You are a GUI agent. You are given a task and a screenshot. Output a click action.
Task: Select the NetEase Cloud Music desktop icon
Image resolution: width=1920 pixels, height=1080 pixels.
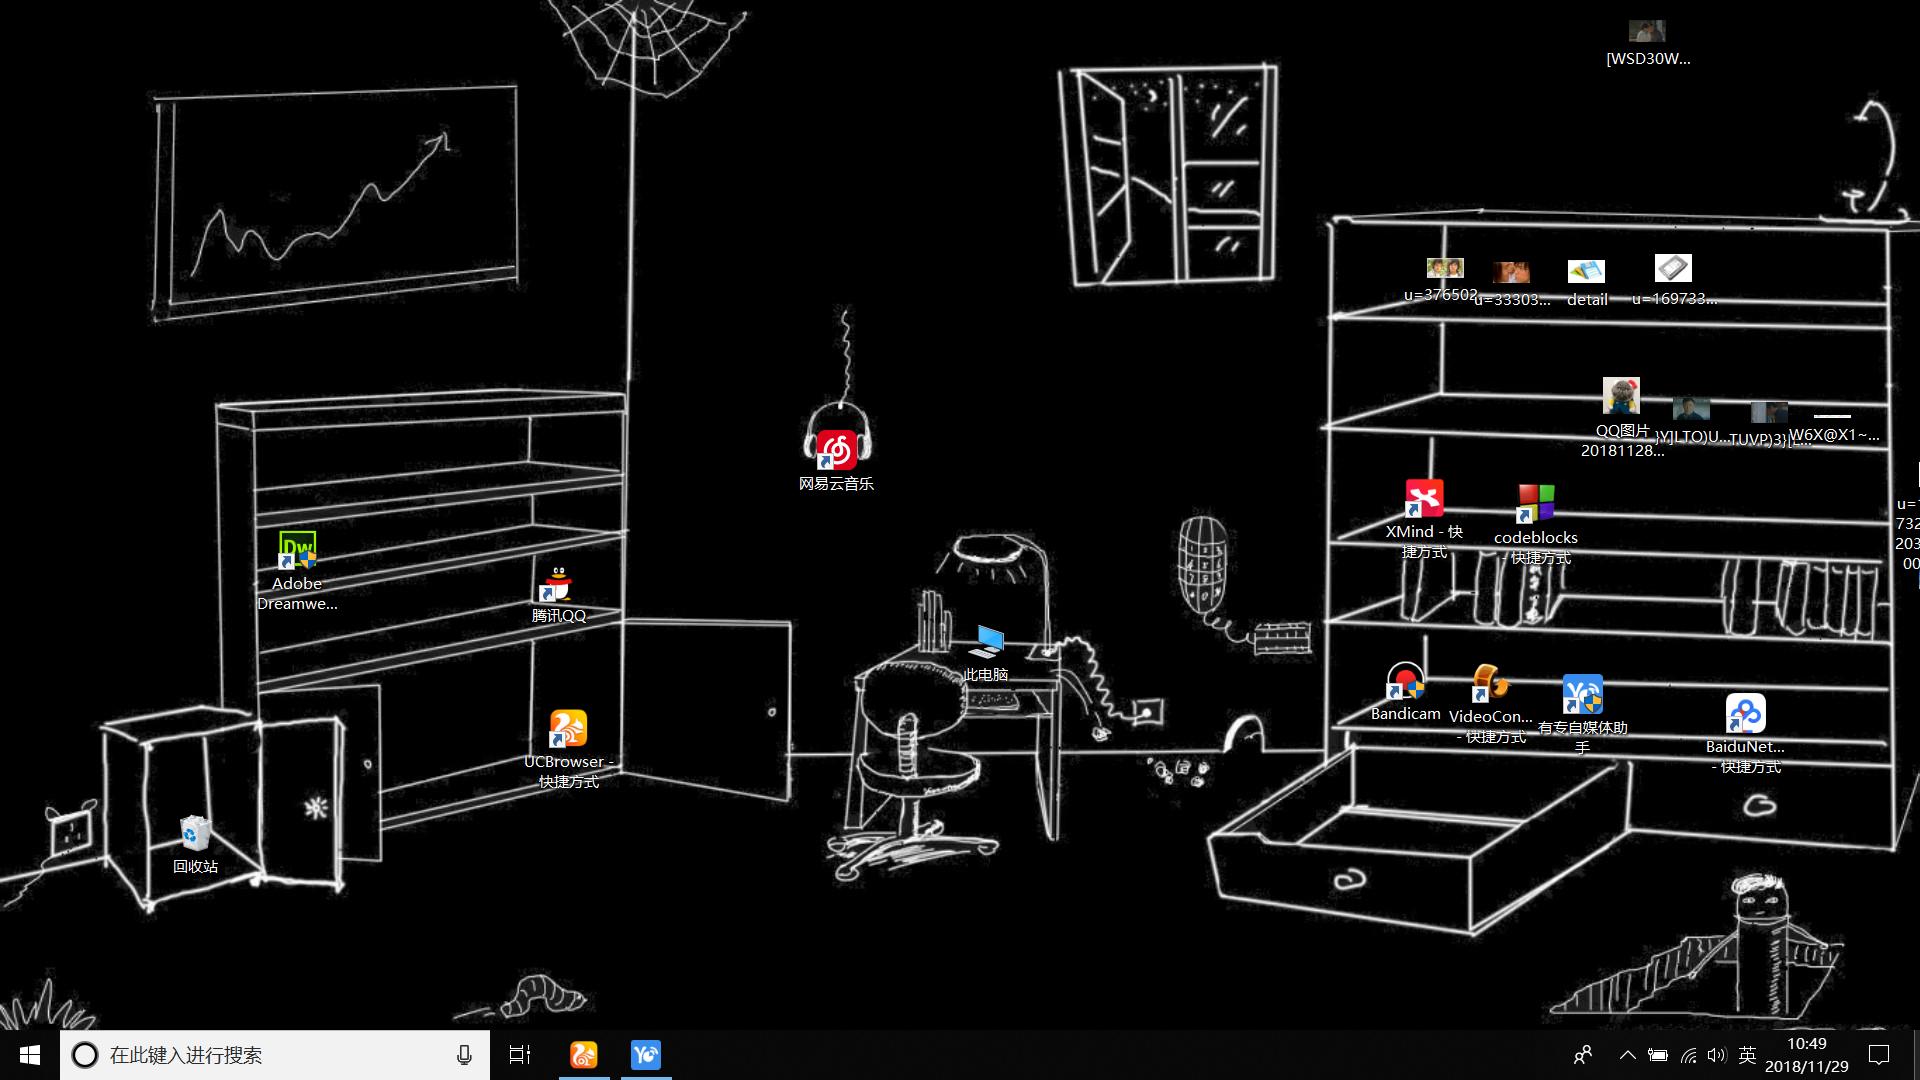[837, 449]
